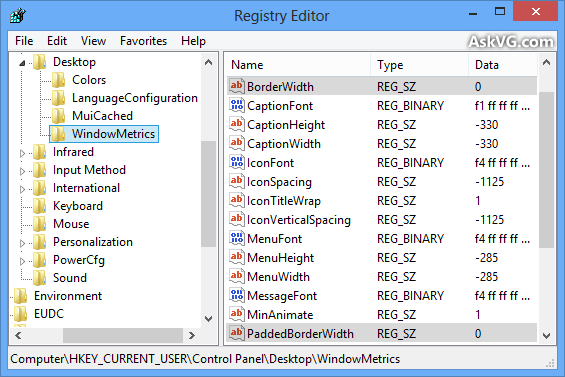
Task: Click the CaptionHeight data value -330
Action: 486,125
